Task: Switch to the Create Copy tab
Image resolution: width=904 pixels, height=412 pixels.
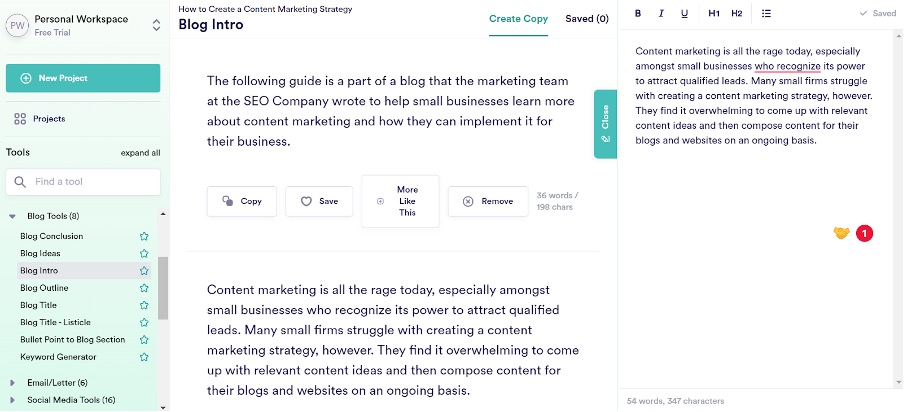Action: (x=518, y=19)
